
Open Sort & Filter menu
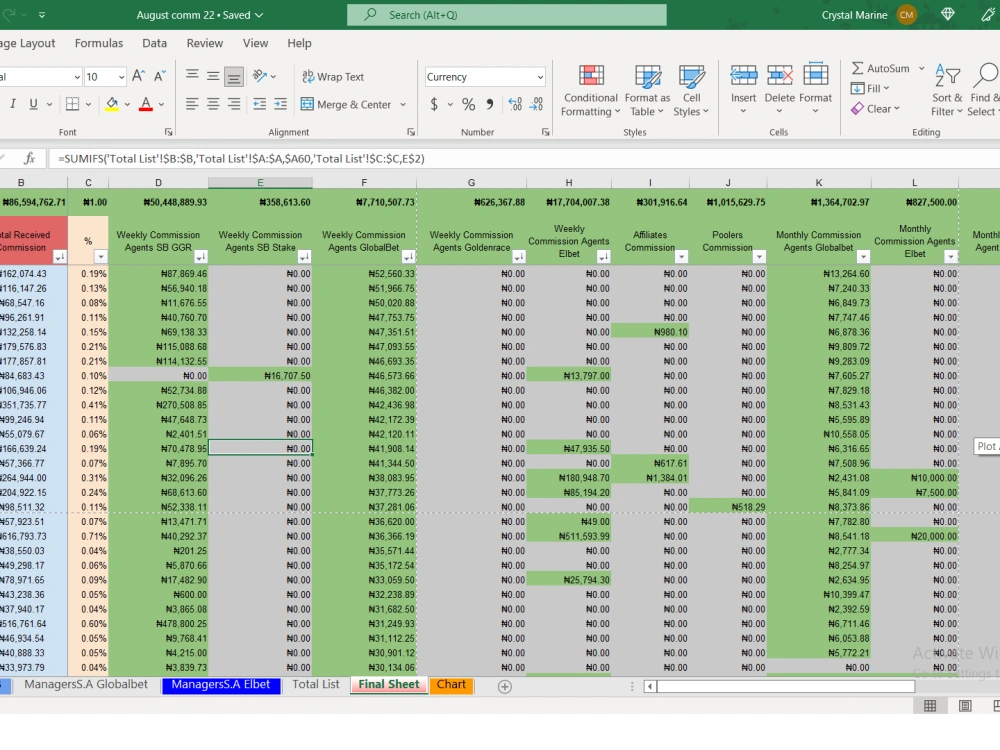click(947, 91)
